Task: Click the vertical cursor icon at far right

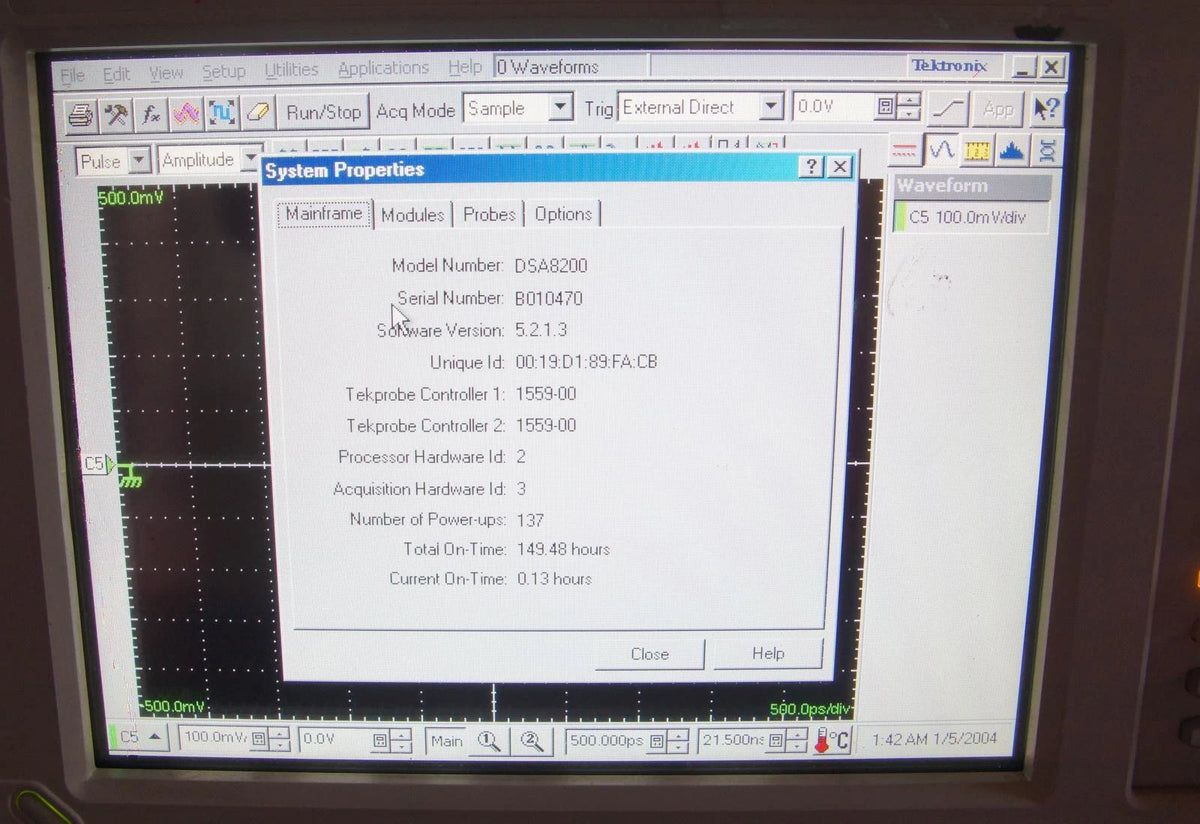Action: [1047, 151]
